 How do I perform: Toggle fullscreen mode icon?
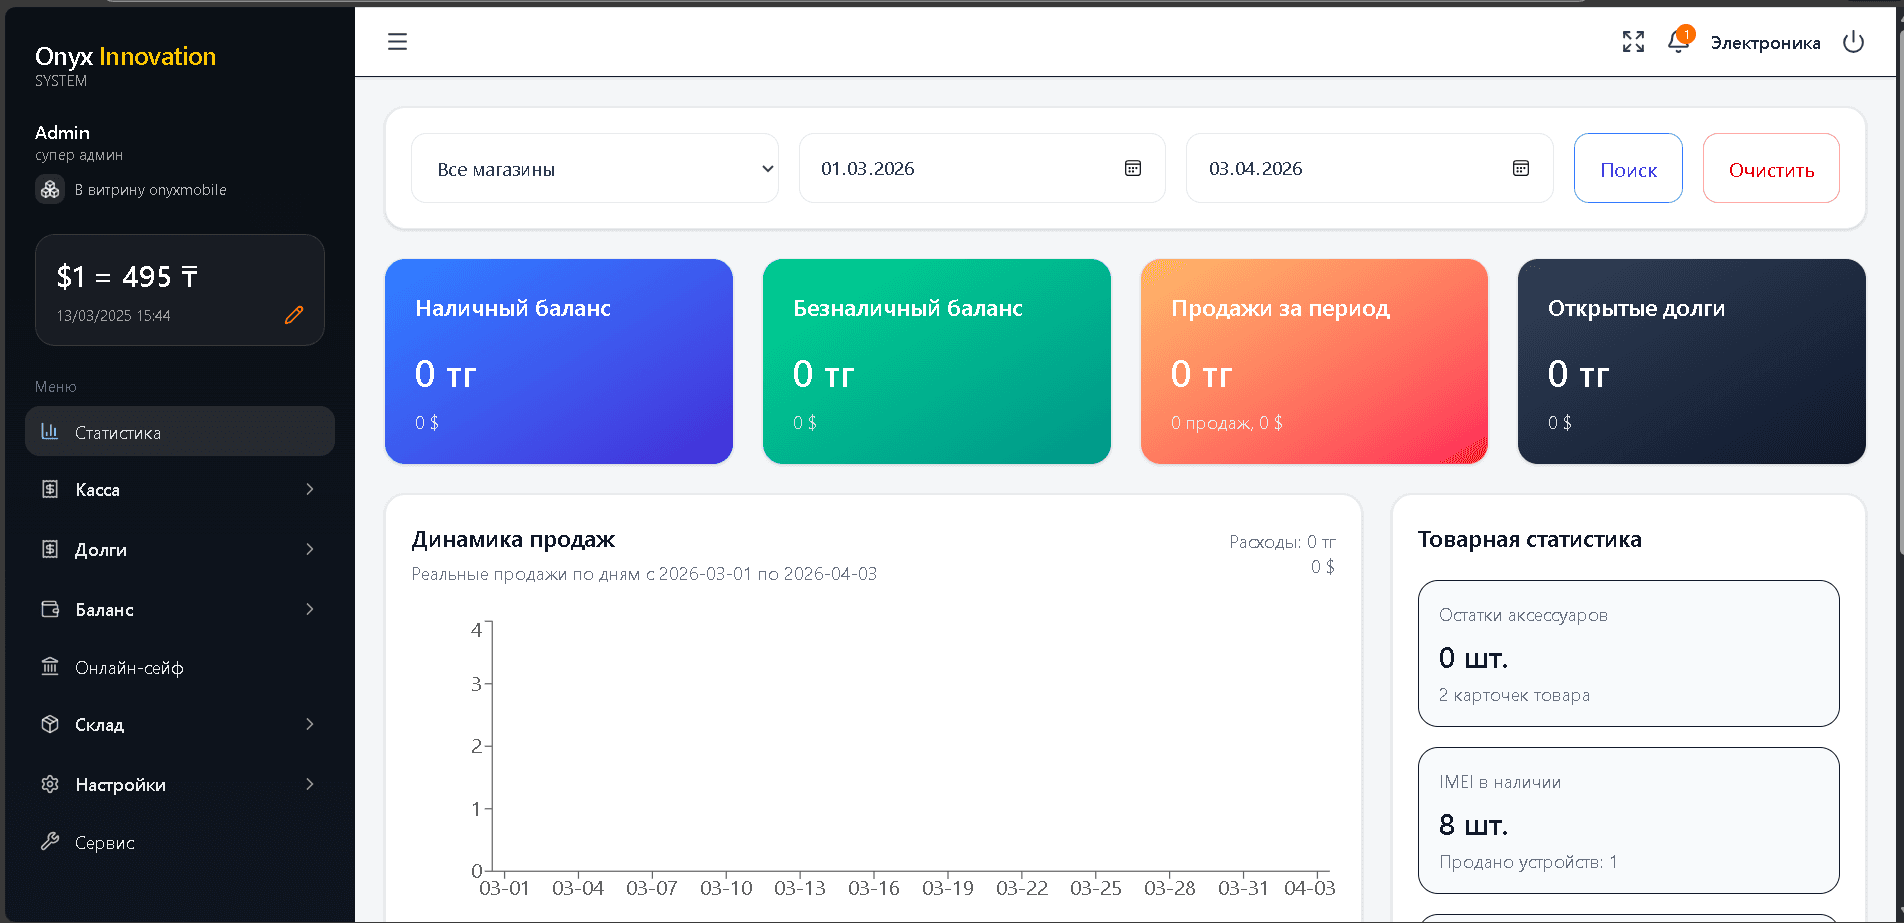[1633, 42]
